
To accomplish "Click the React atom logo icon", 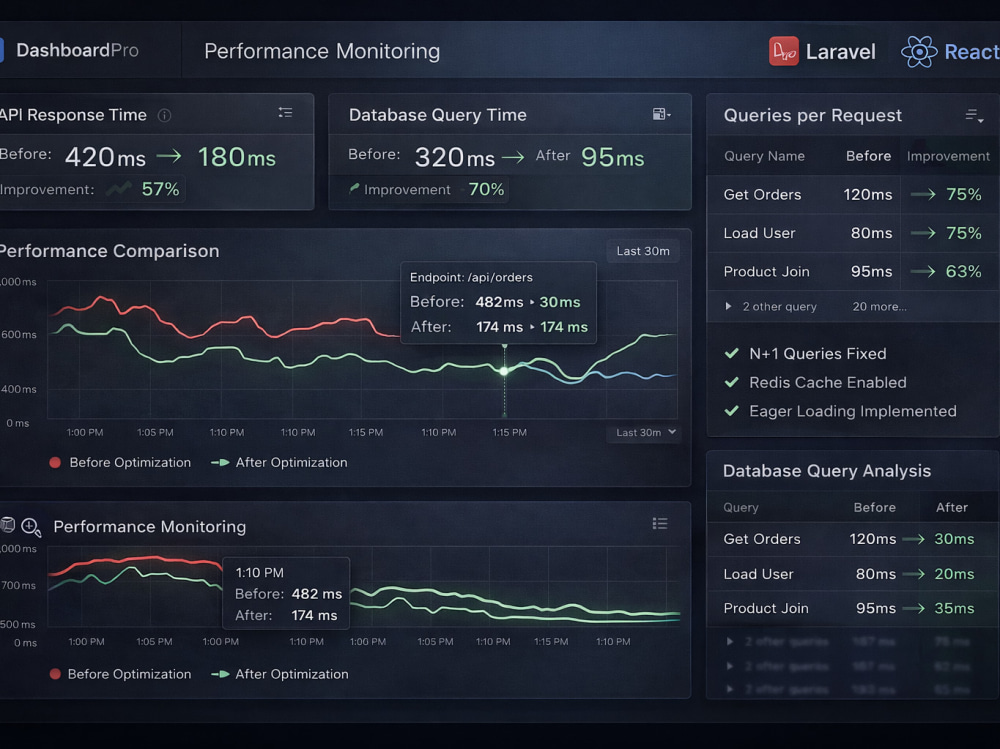I will point(919,52).
